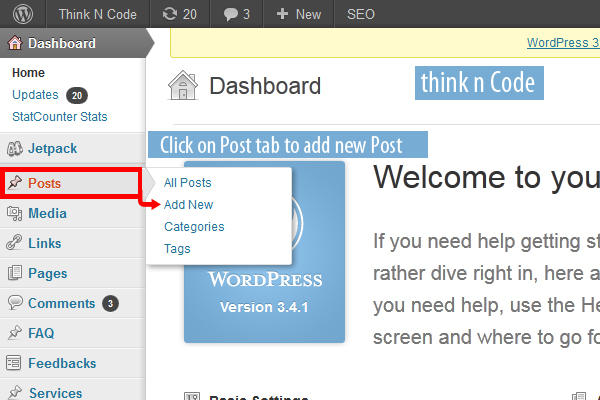This screenshot has width=600, height=400.
Task: Open Categories from Posts flyout
Action: point(194,227)
